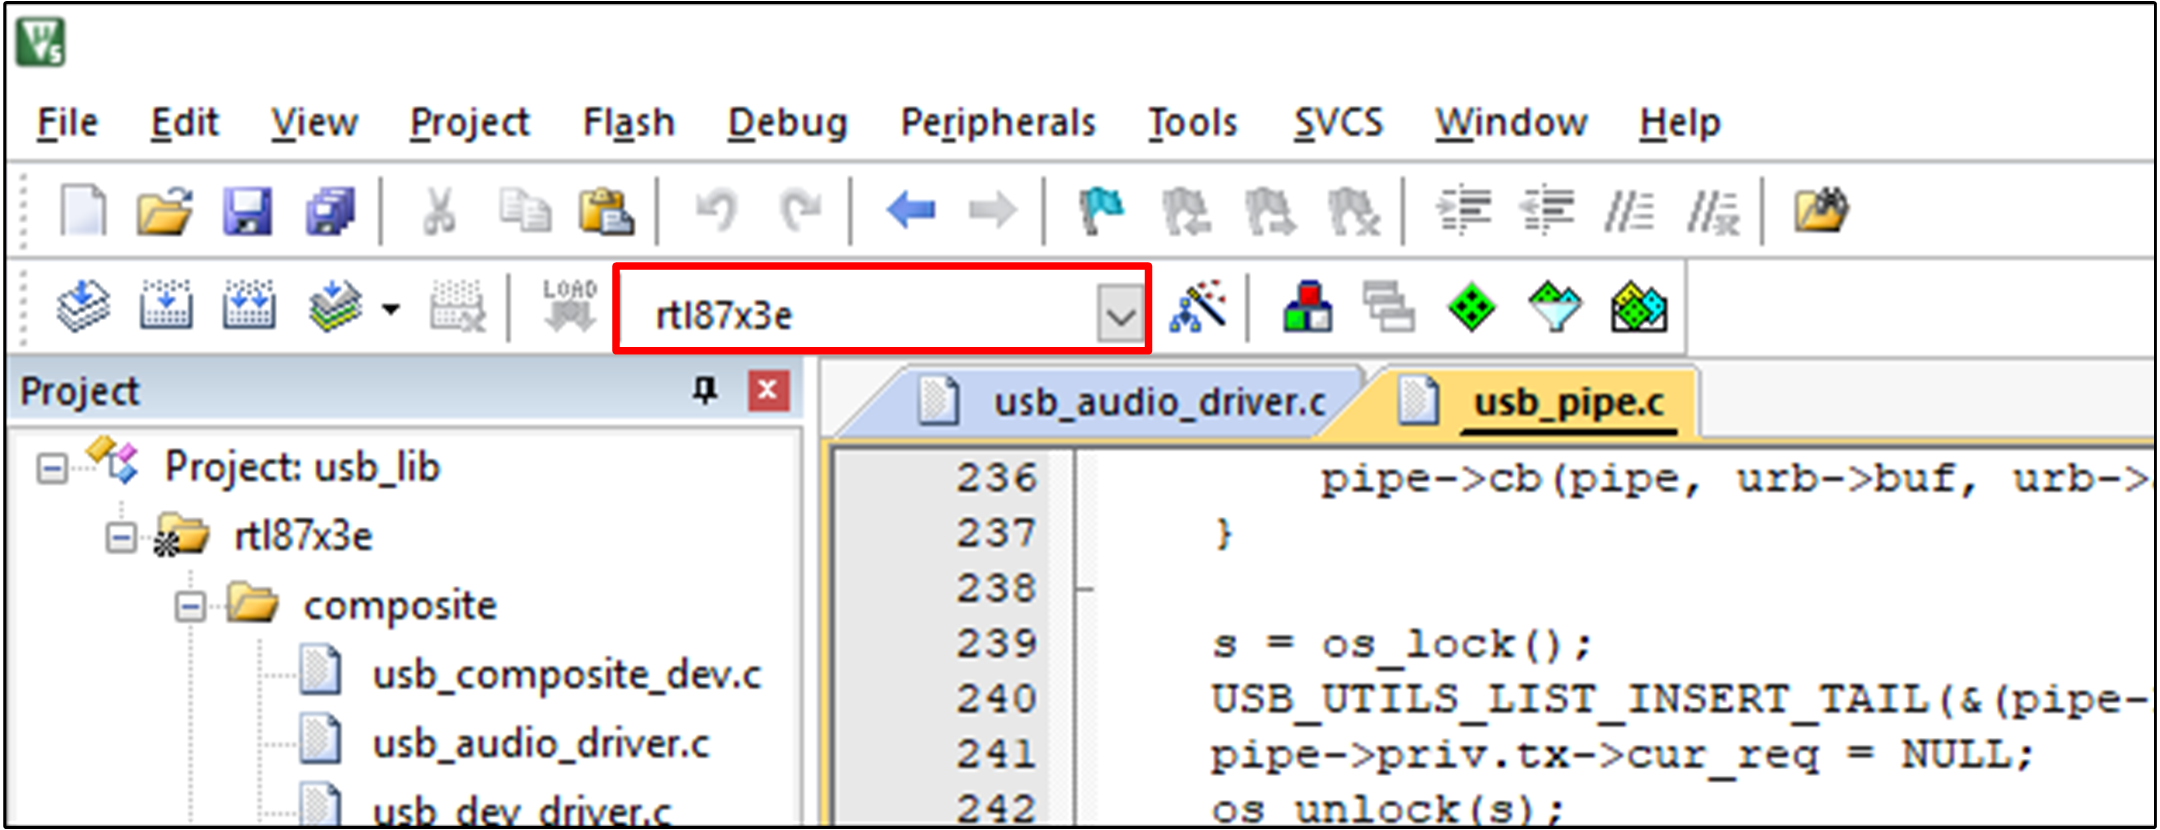Click the Download LOAD icon
2160x830 pixels.
tap(570, 304)
